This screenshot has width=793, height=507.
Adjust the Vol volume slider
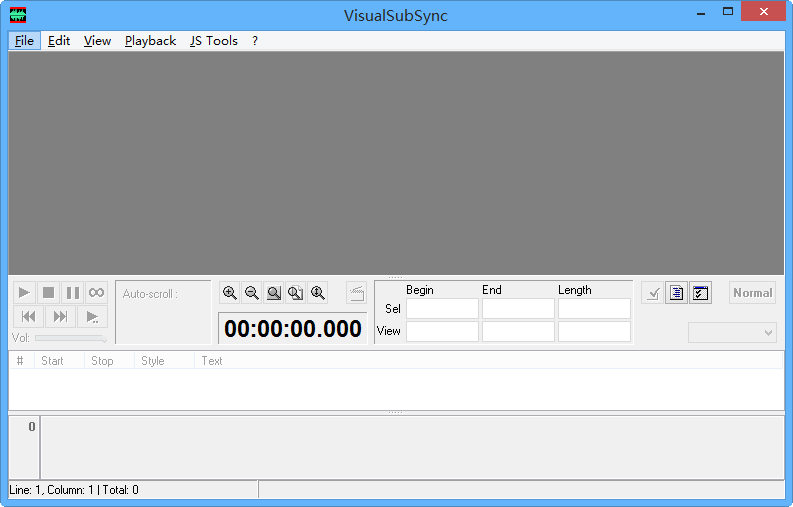click(71, 337)
